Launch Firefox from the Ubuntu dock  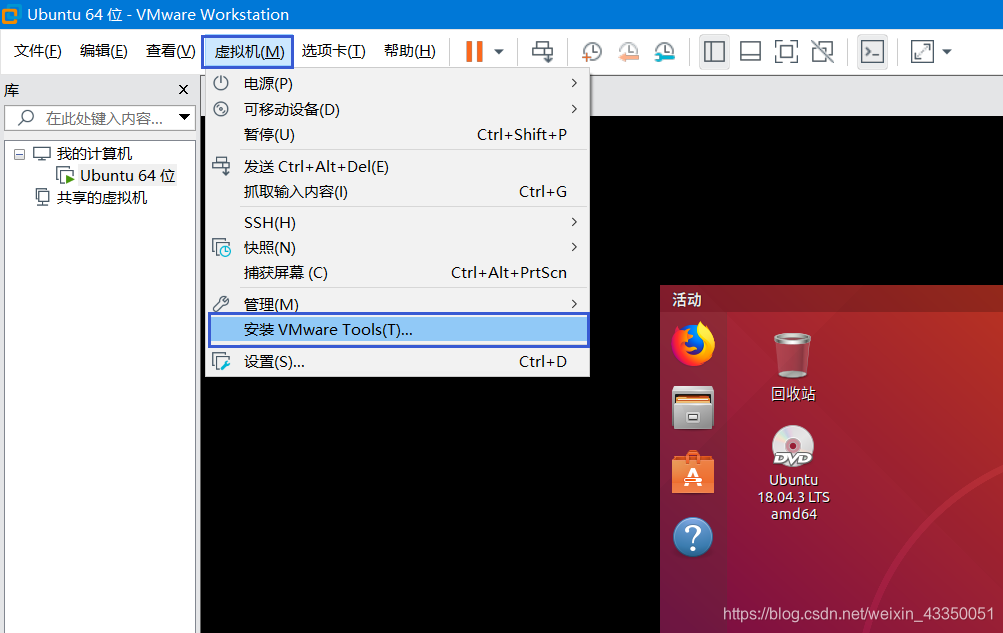click(x=693, y=344)
